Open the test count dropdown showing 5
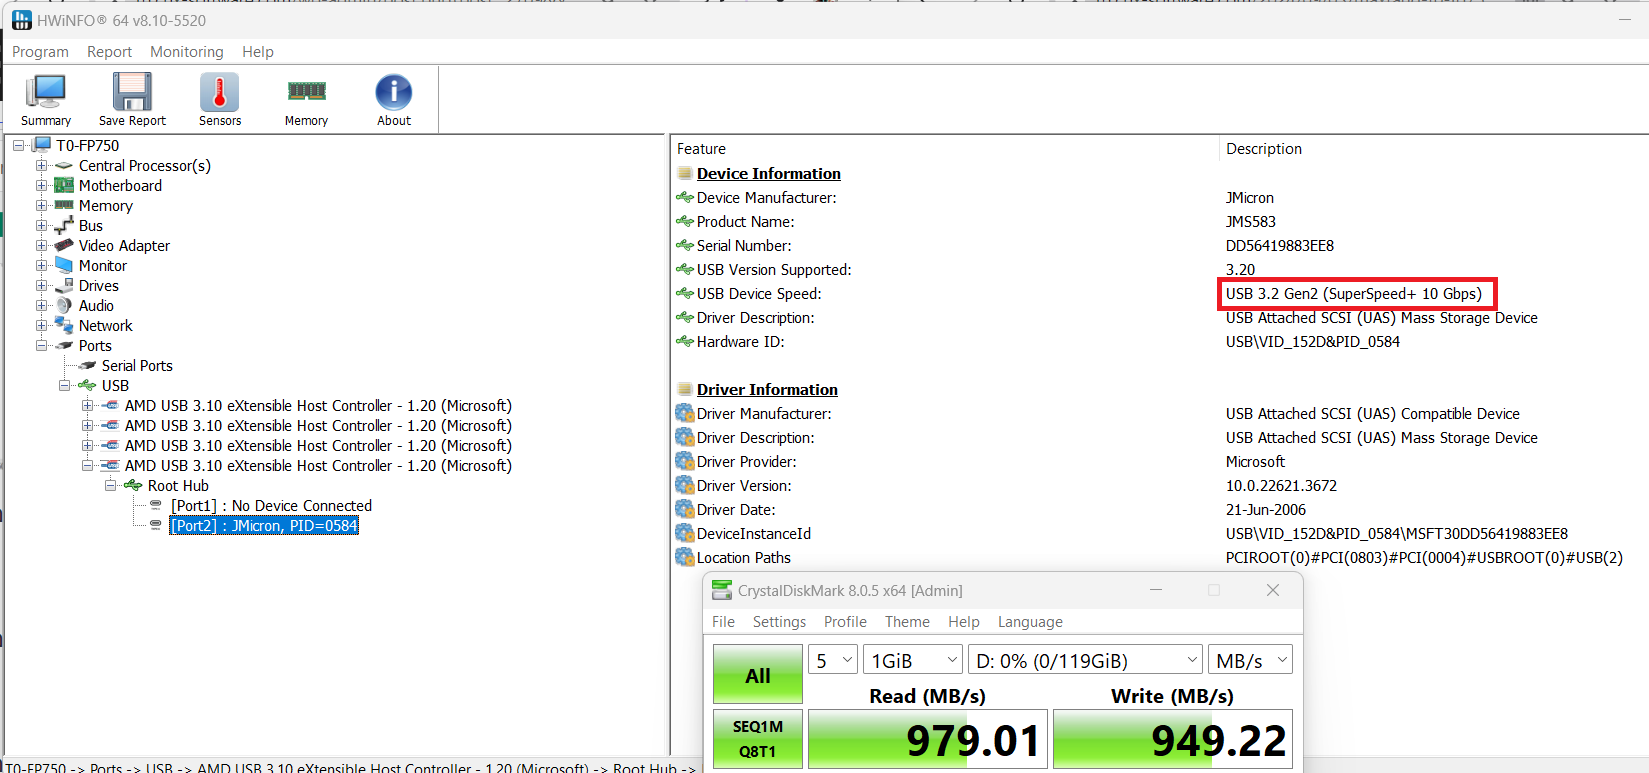The image size is (1649, 773). [x=832, y=660]
